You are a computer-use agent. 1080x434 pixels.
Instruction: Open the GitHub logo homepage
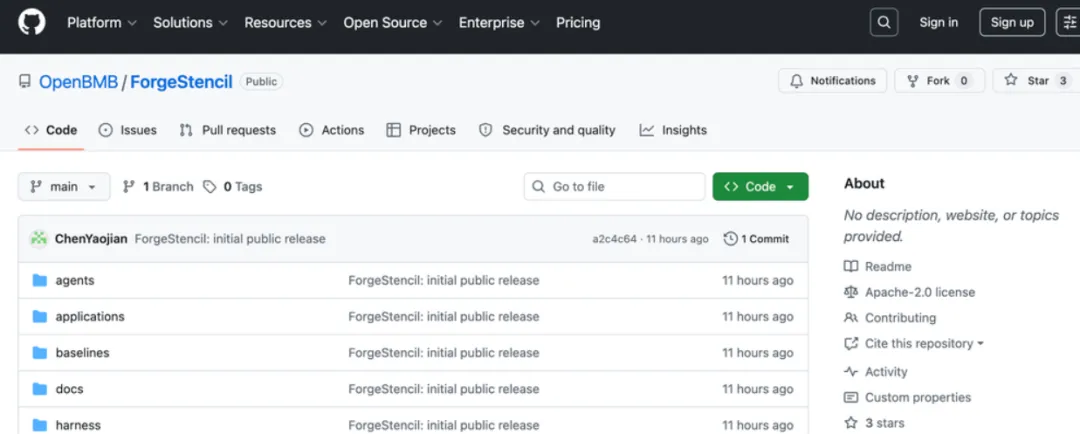point(32,22)
